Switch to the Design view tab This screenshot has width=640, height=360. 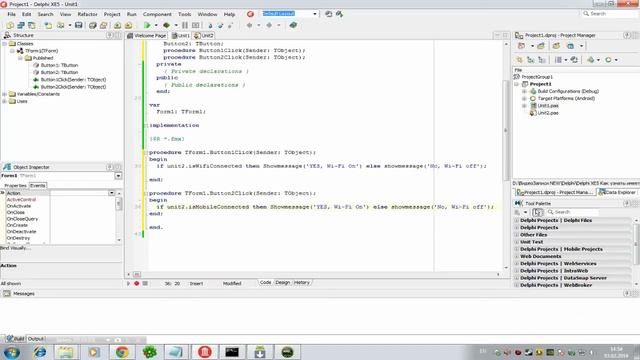tap(282, 282)
